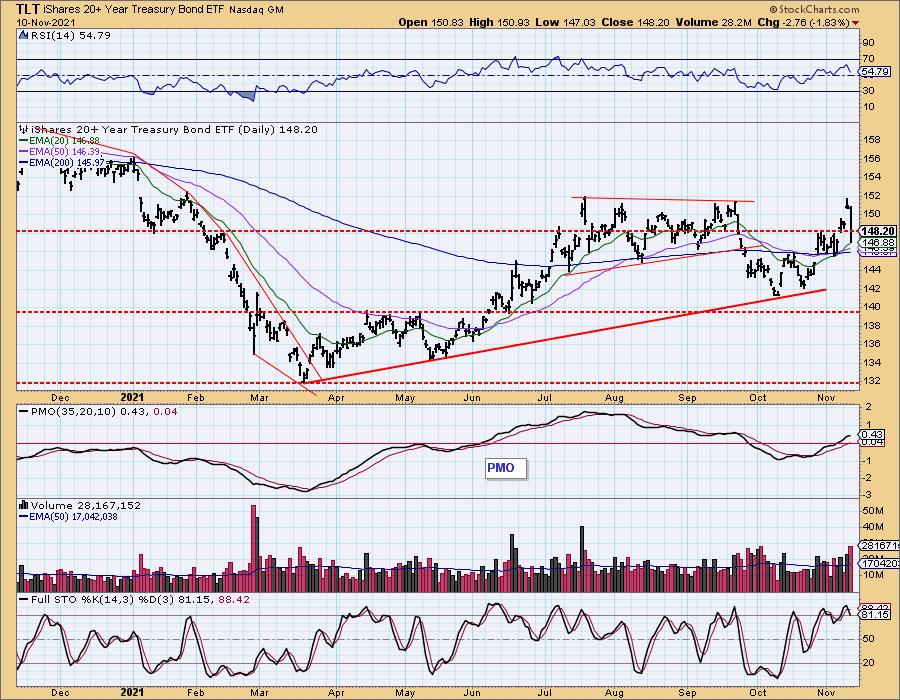The height and width of the screenshot is (700, 900).
Task: Click the Jun label on the bottom axis
Action: pyautogui.click(x=472, y=693)
